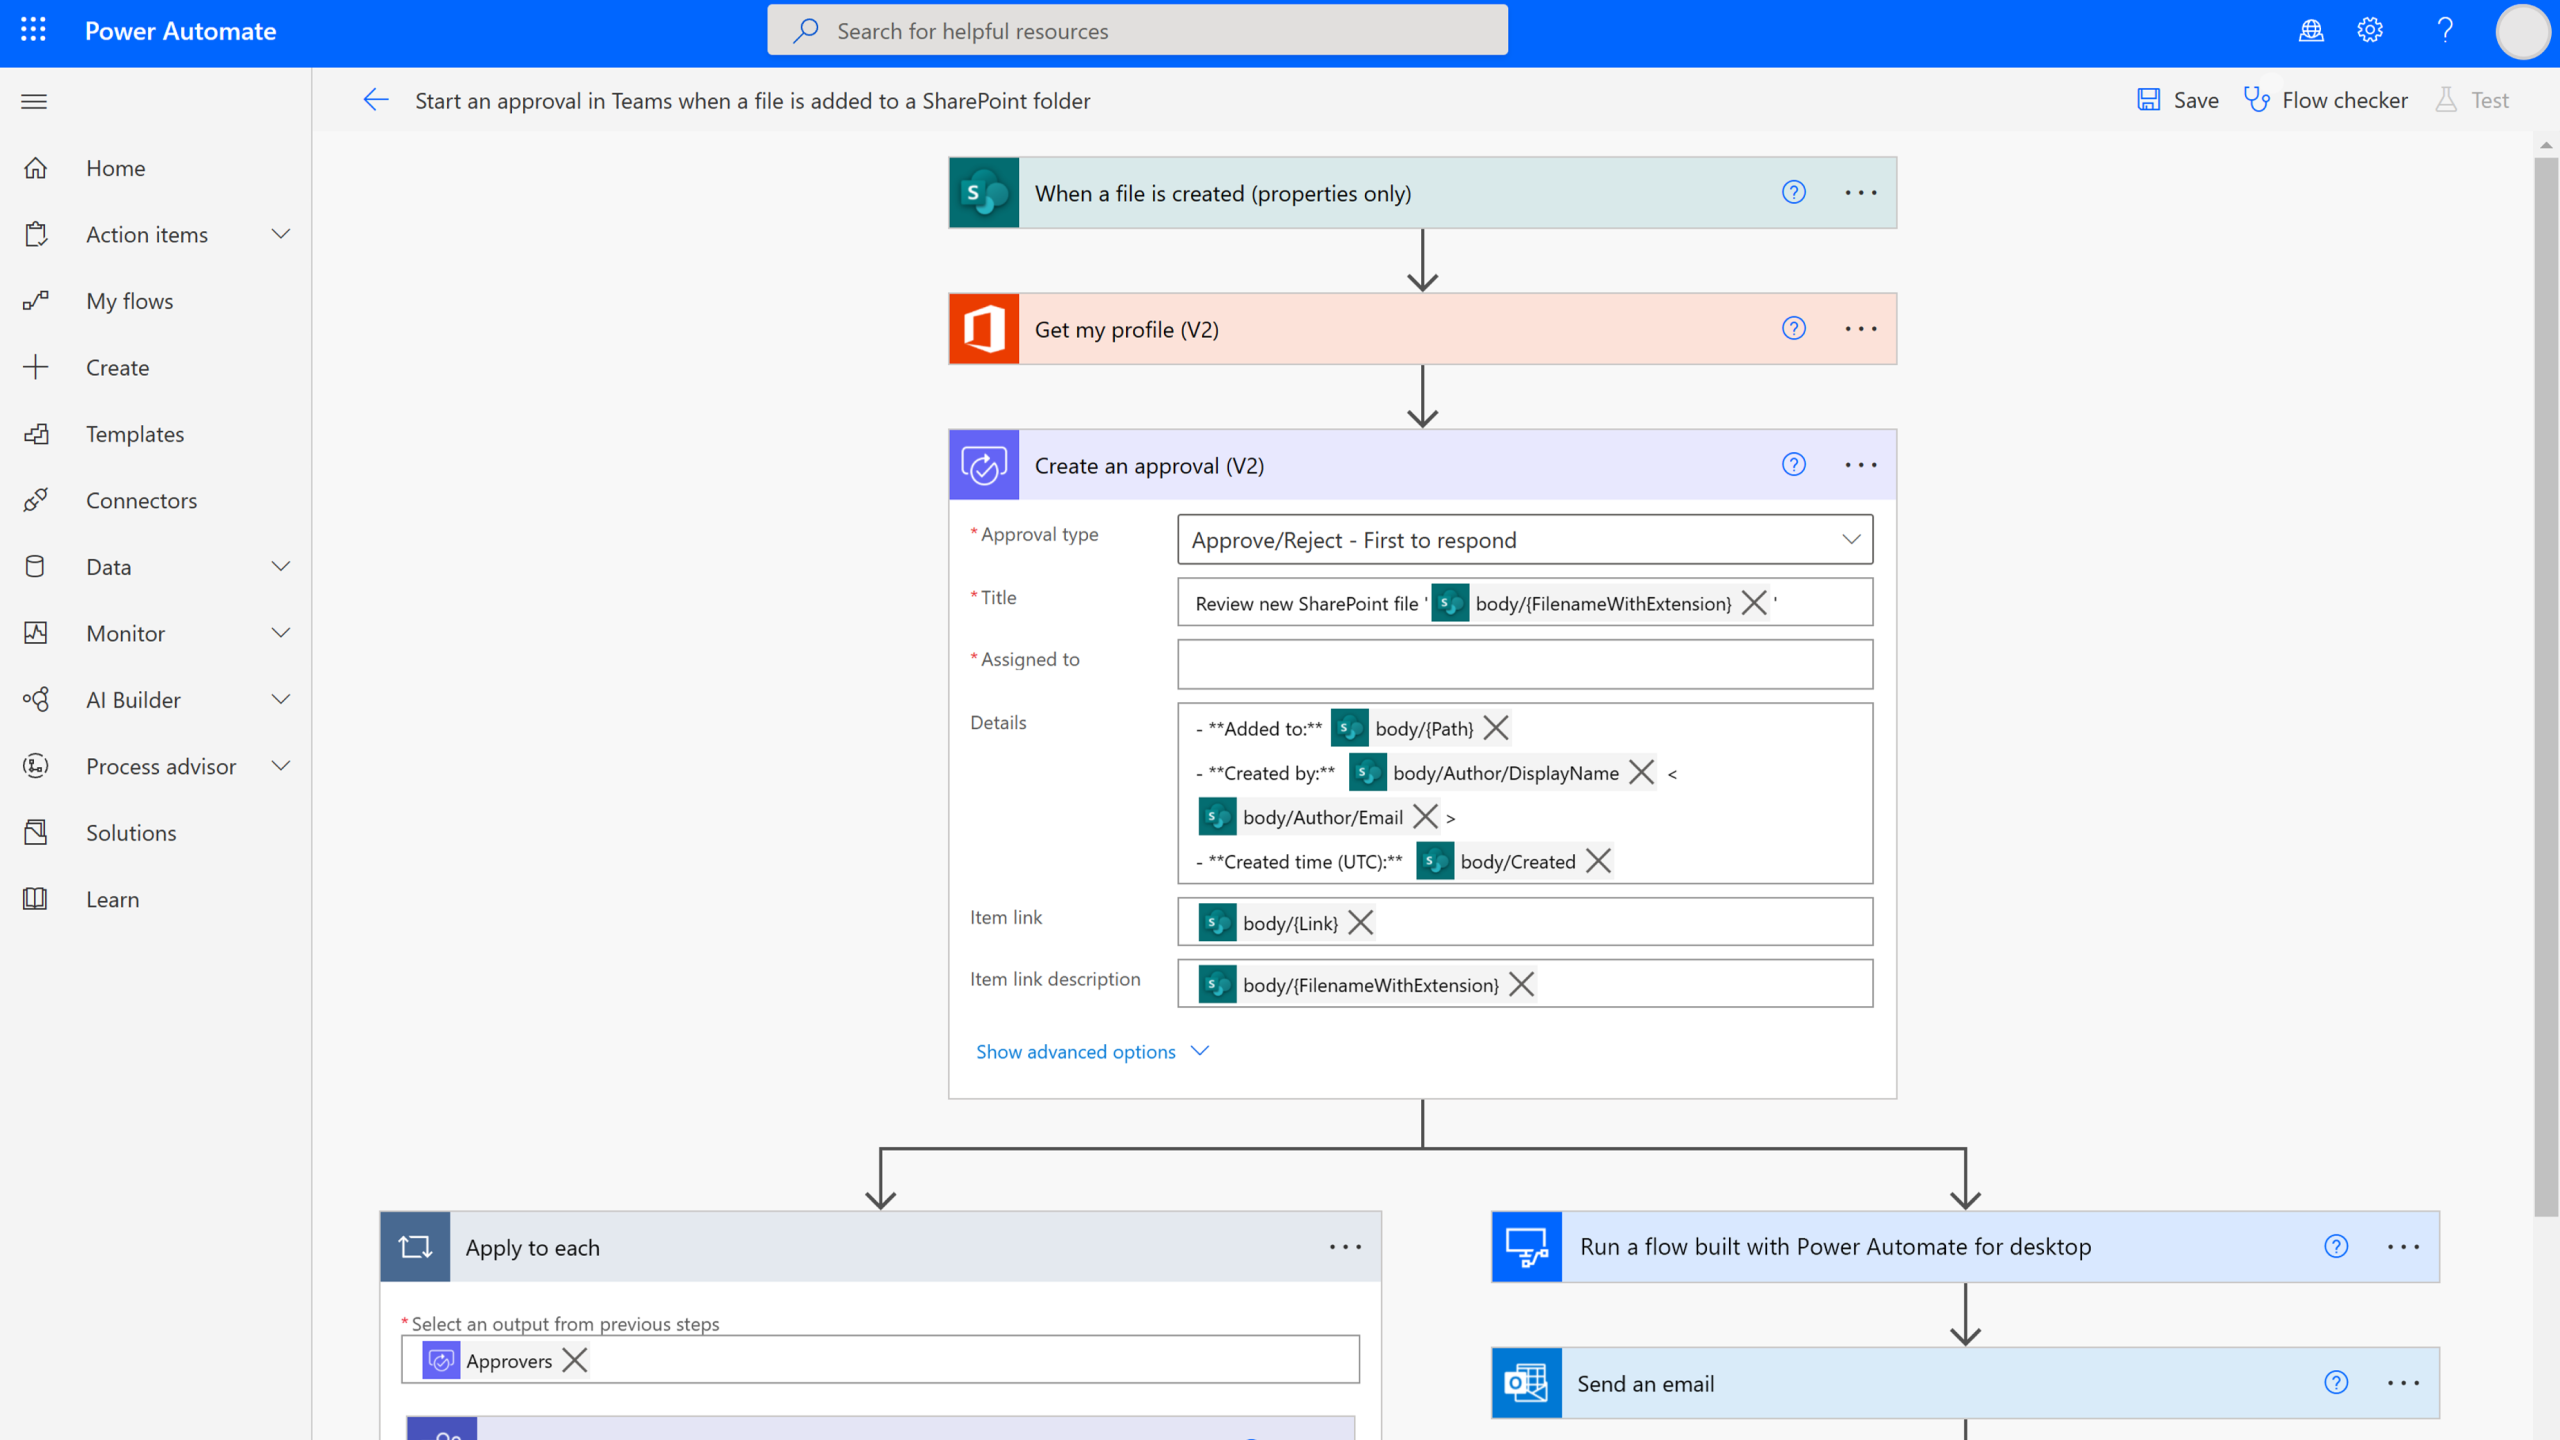The height and width of the screenshot is (1440, 2560).
Task: Click the My flows menu item
Action: (x=130, y=299)
